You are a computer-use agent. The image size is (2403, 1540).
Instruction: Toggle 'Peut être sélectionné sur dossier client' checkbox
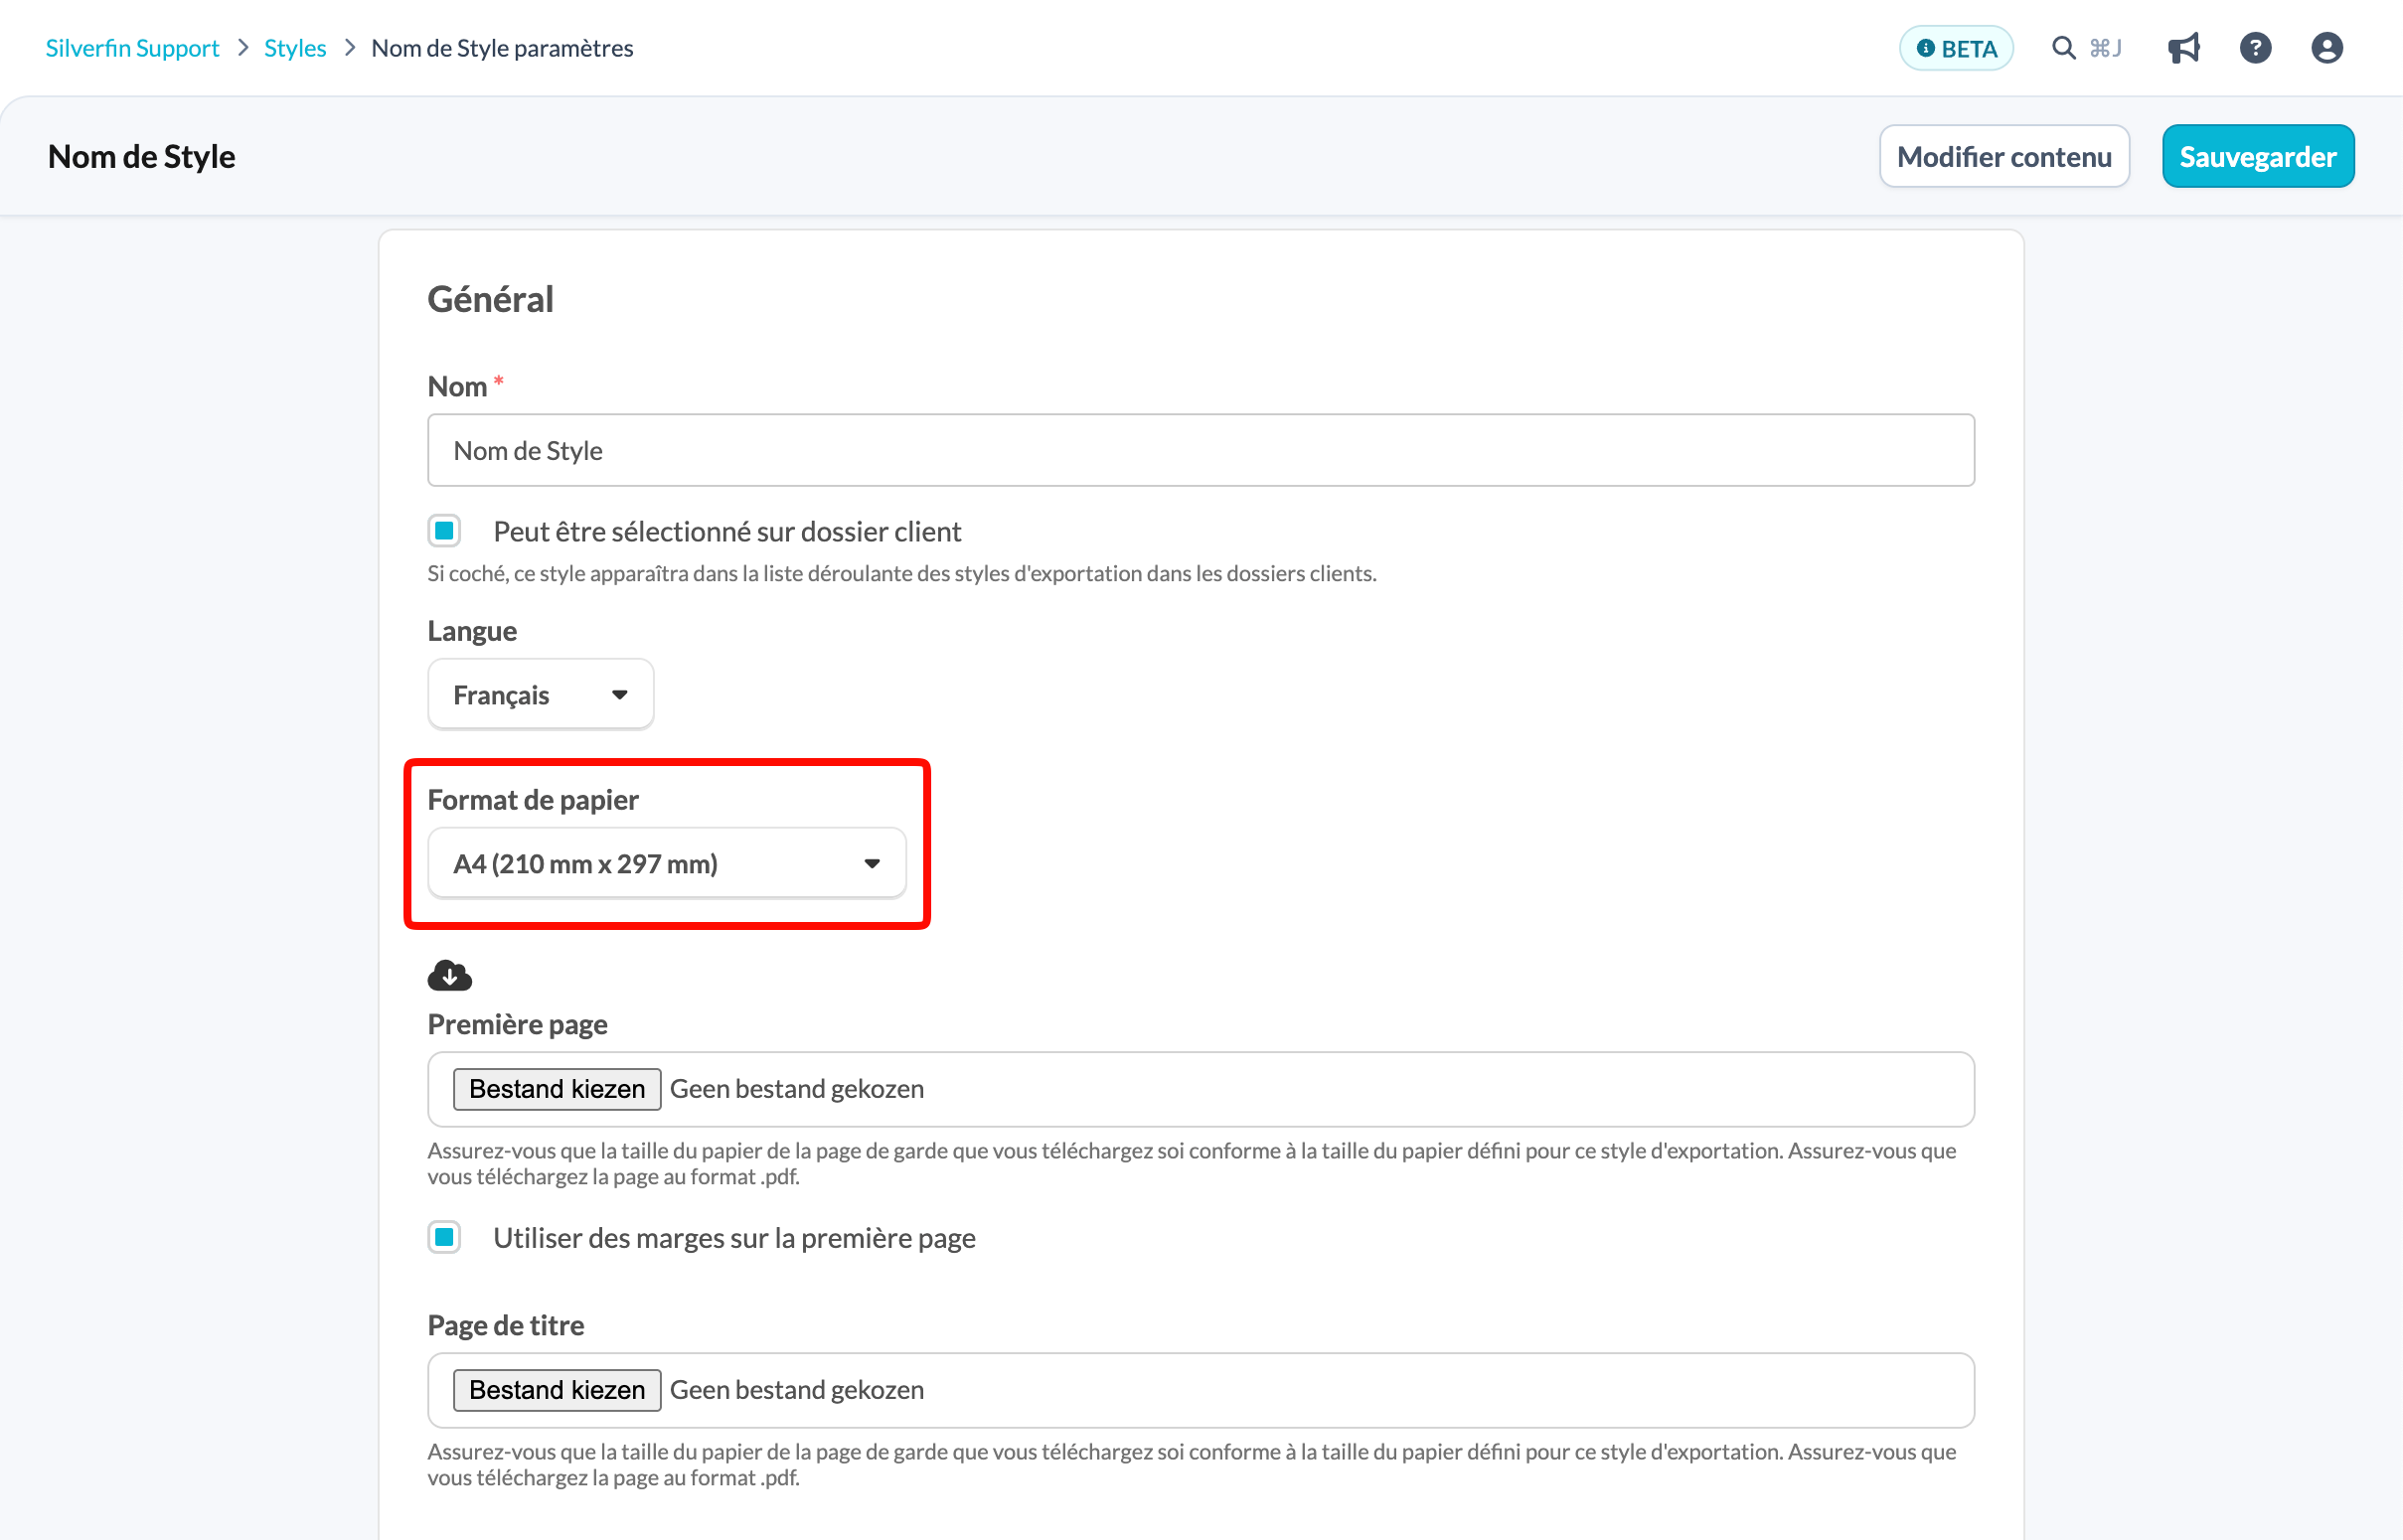pos(444,531)
